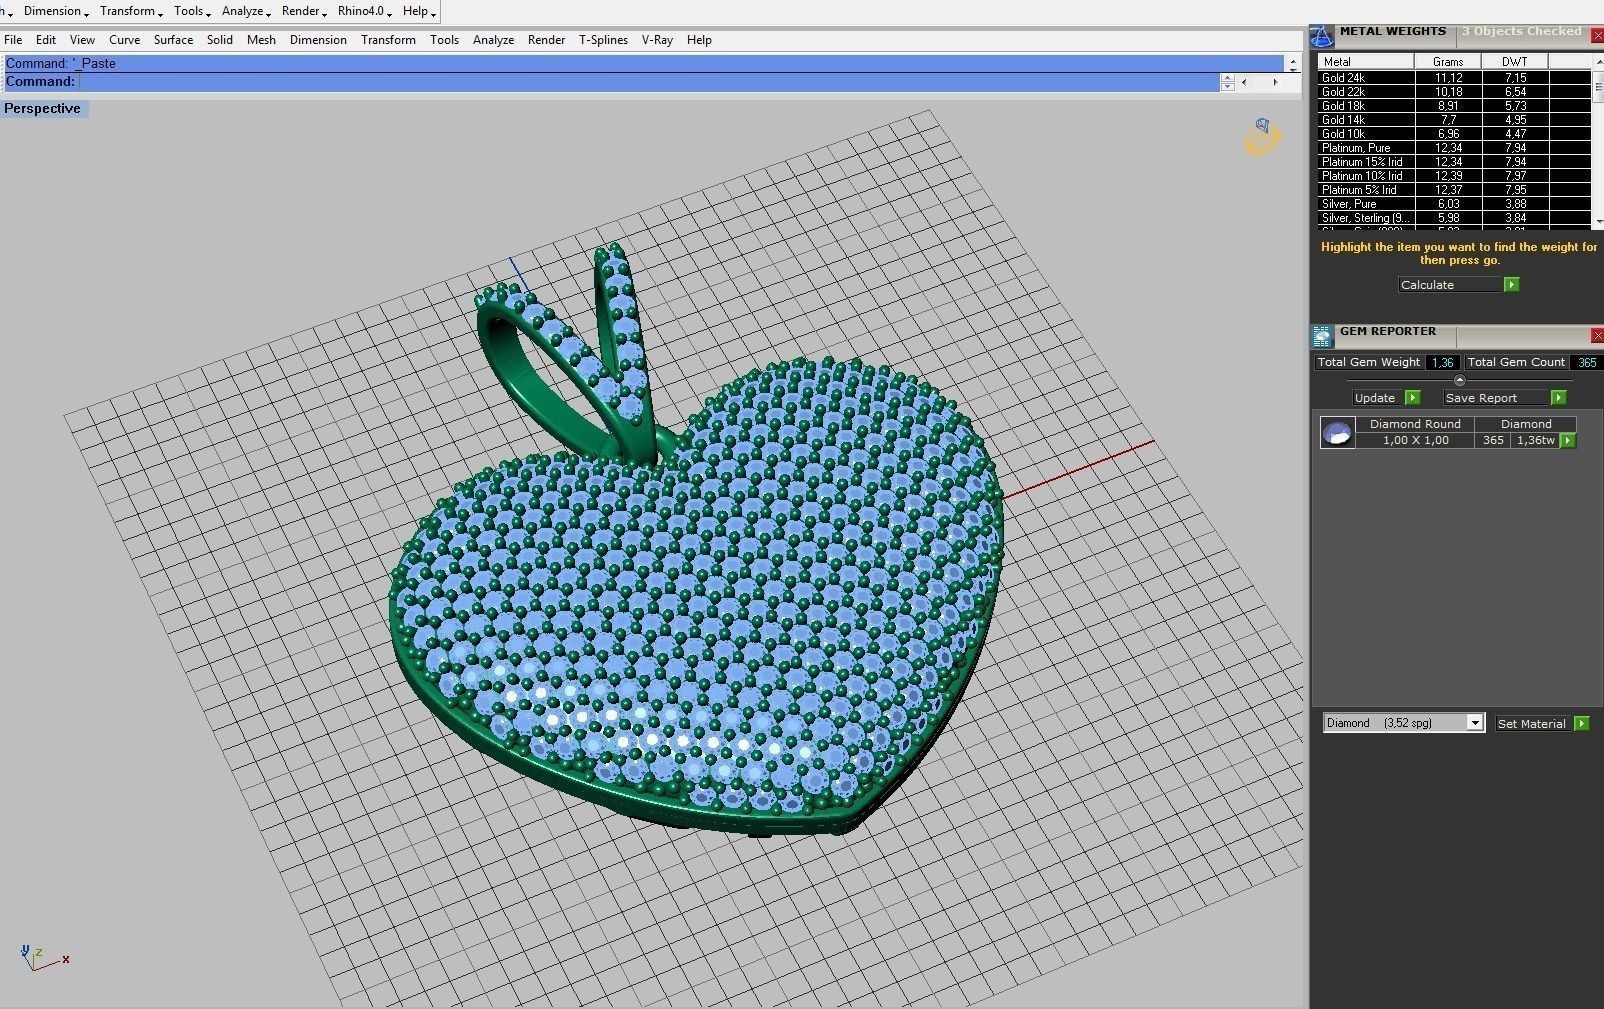The width and height of the screenshot is (1604, 1009).
Task: Select the Platinum 10% Irid row
Action: click(x=1454, y=175)
